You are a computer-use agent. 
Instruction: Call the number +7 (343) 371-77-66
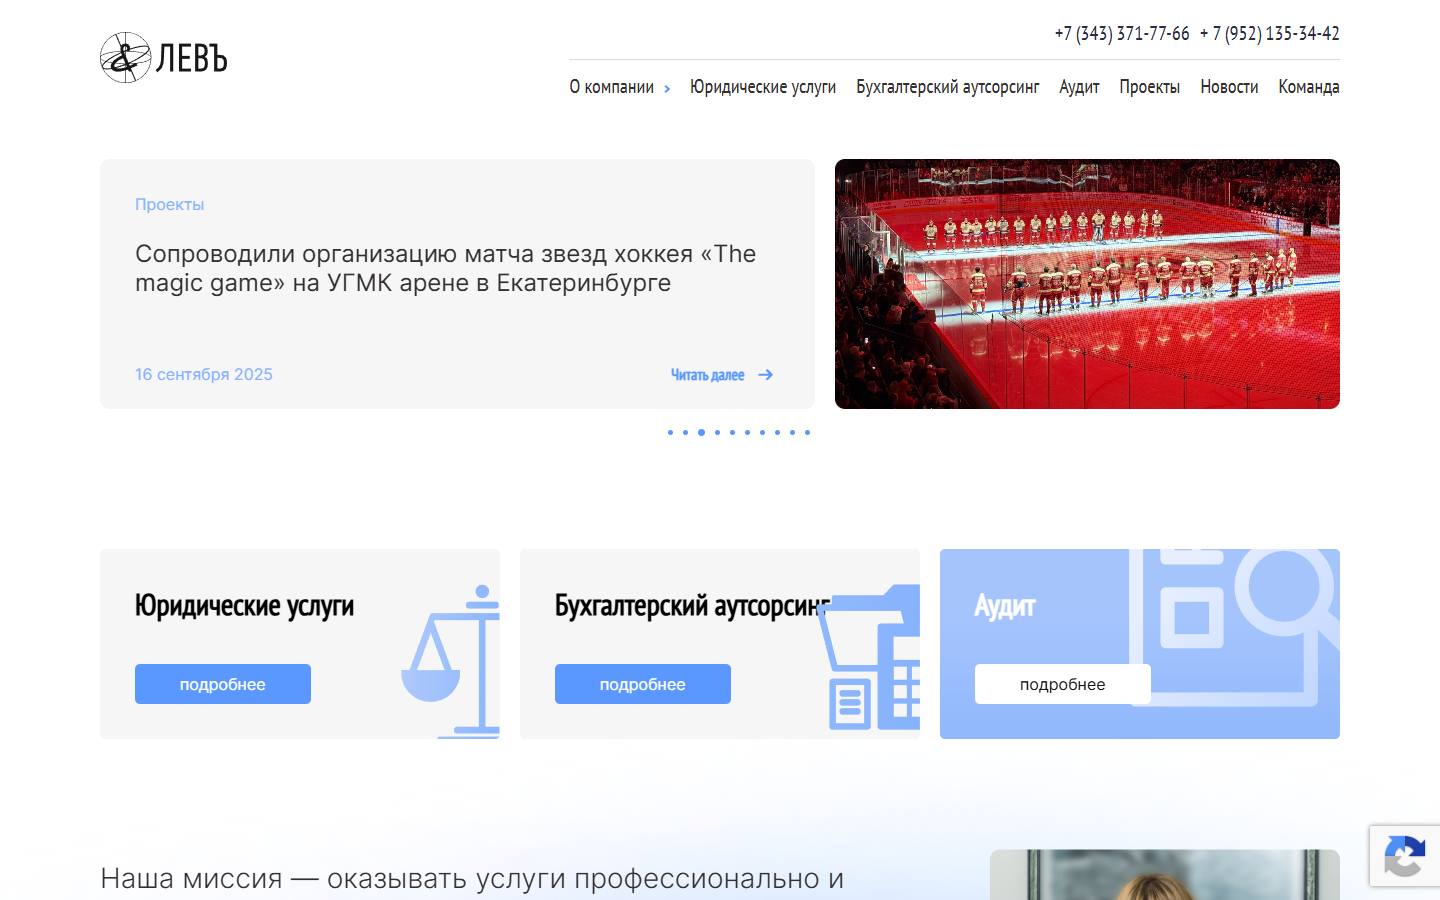[1122, 33]
